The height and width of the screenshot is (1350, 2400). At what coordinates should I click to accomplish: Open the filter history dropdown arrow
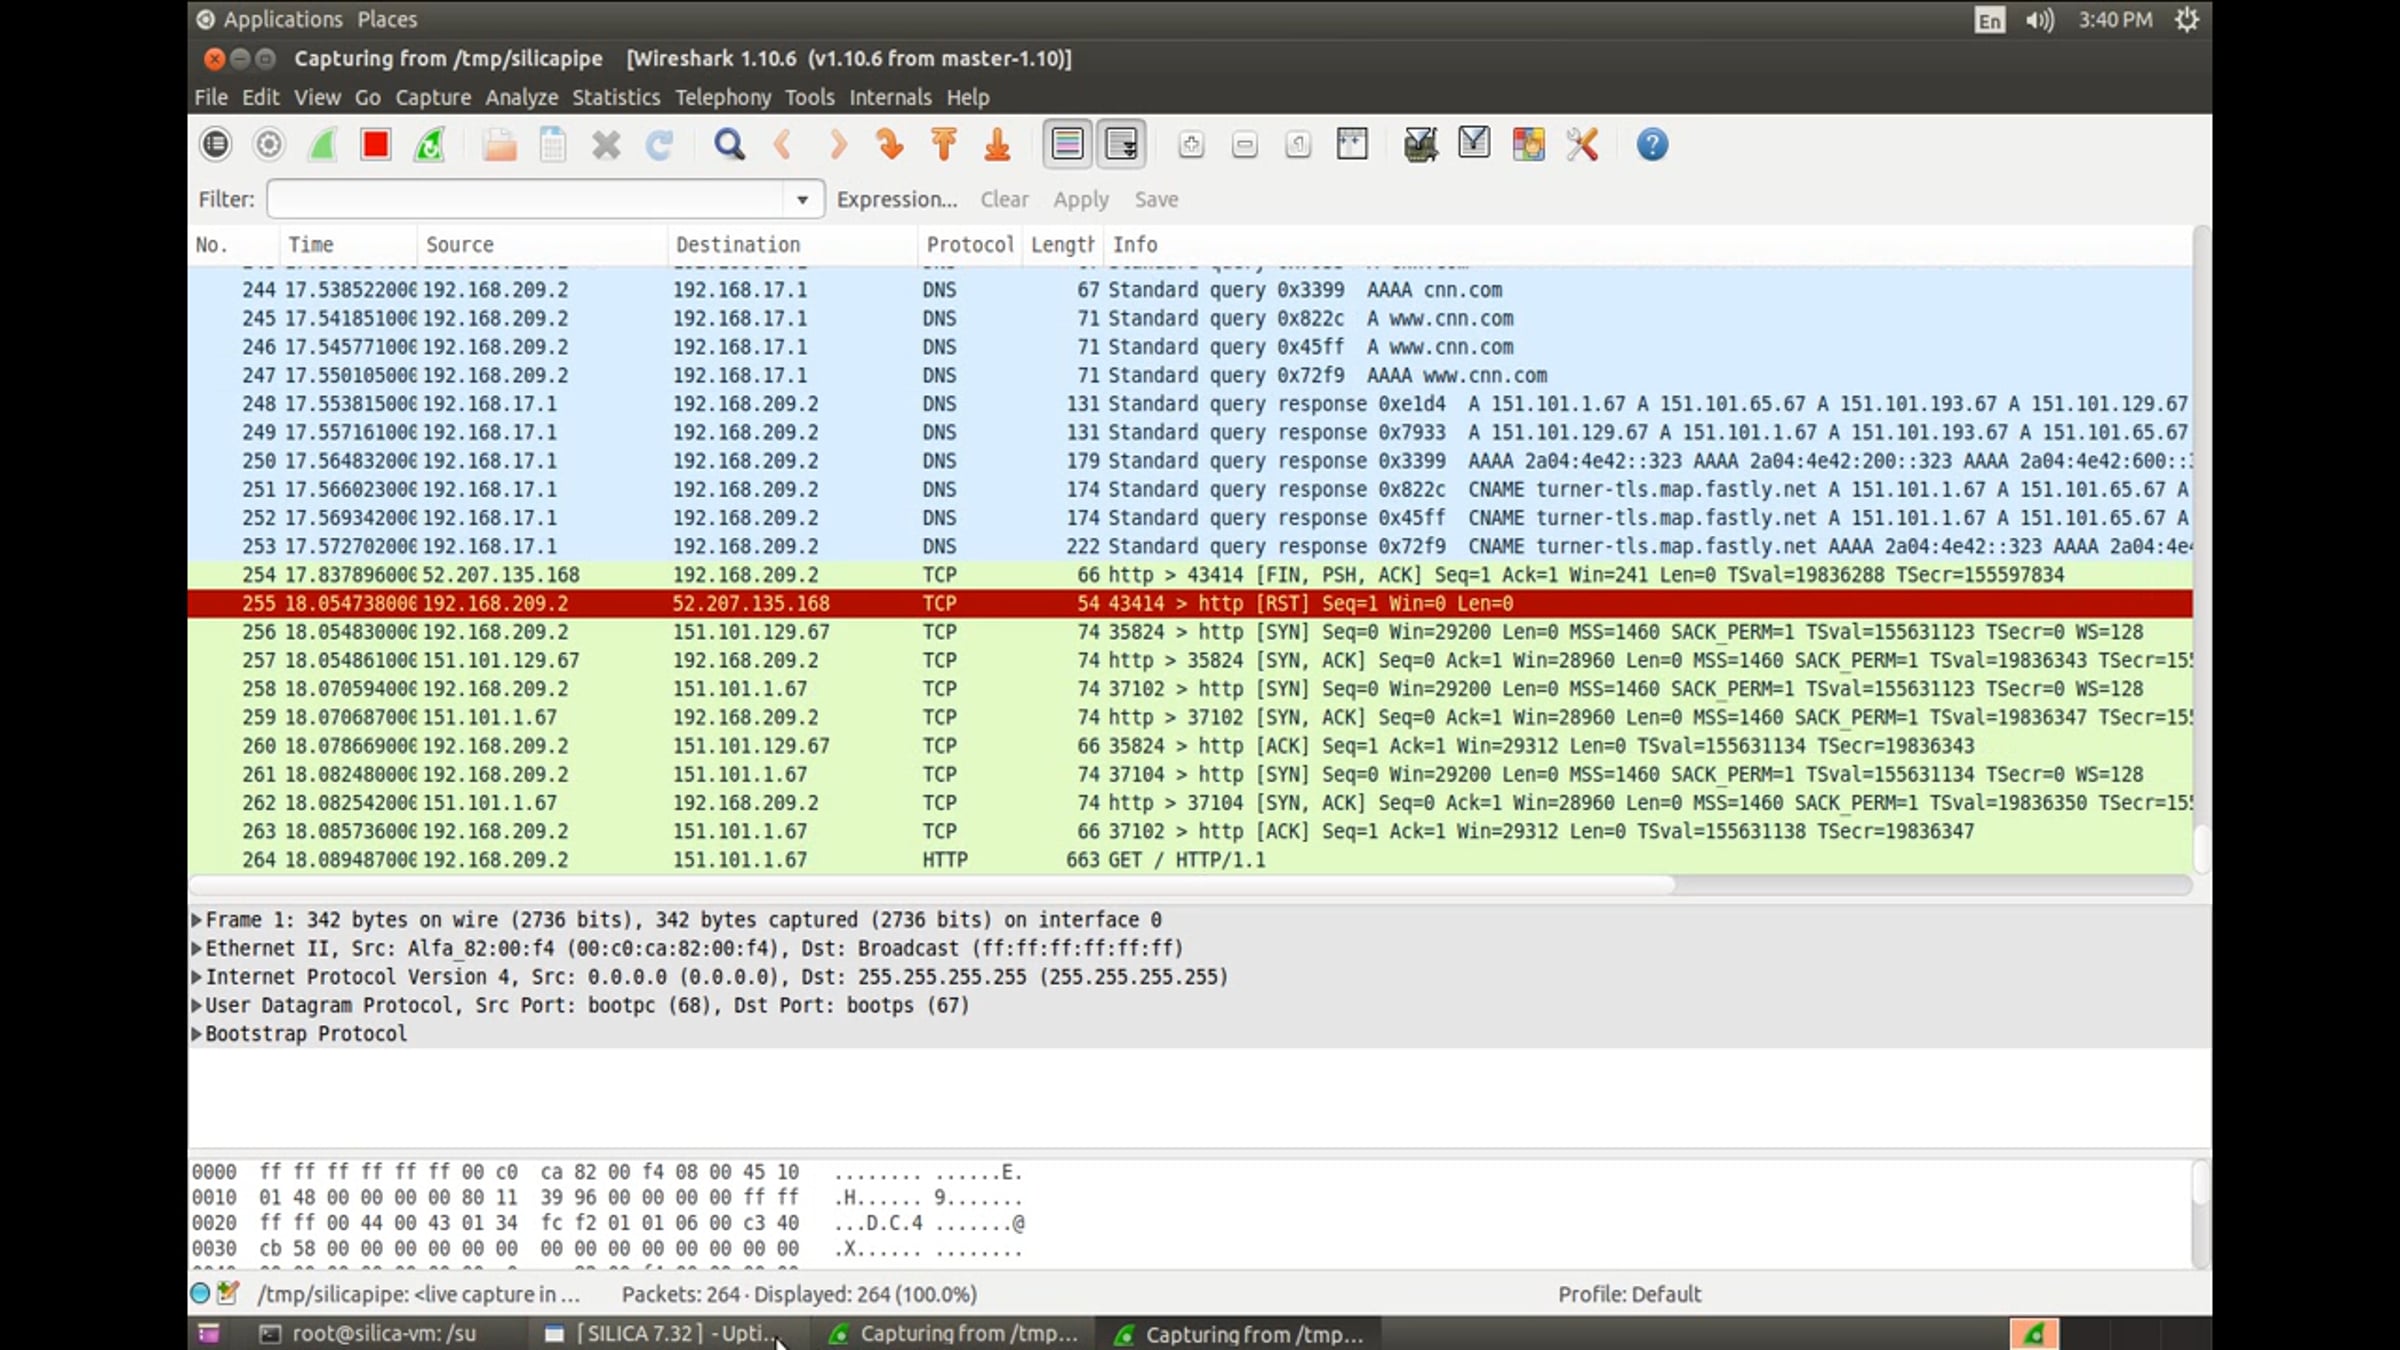(x=802, y=200)
